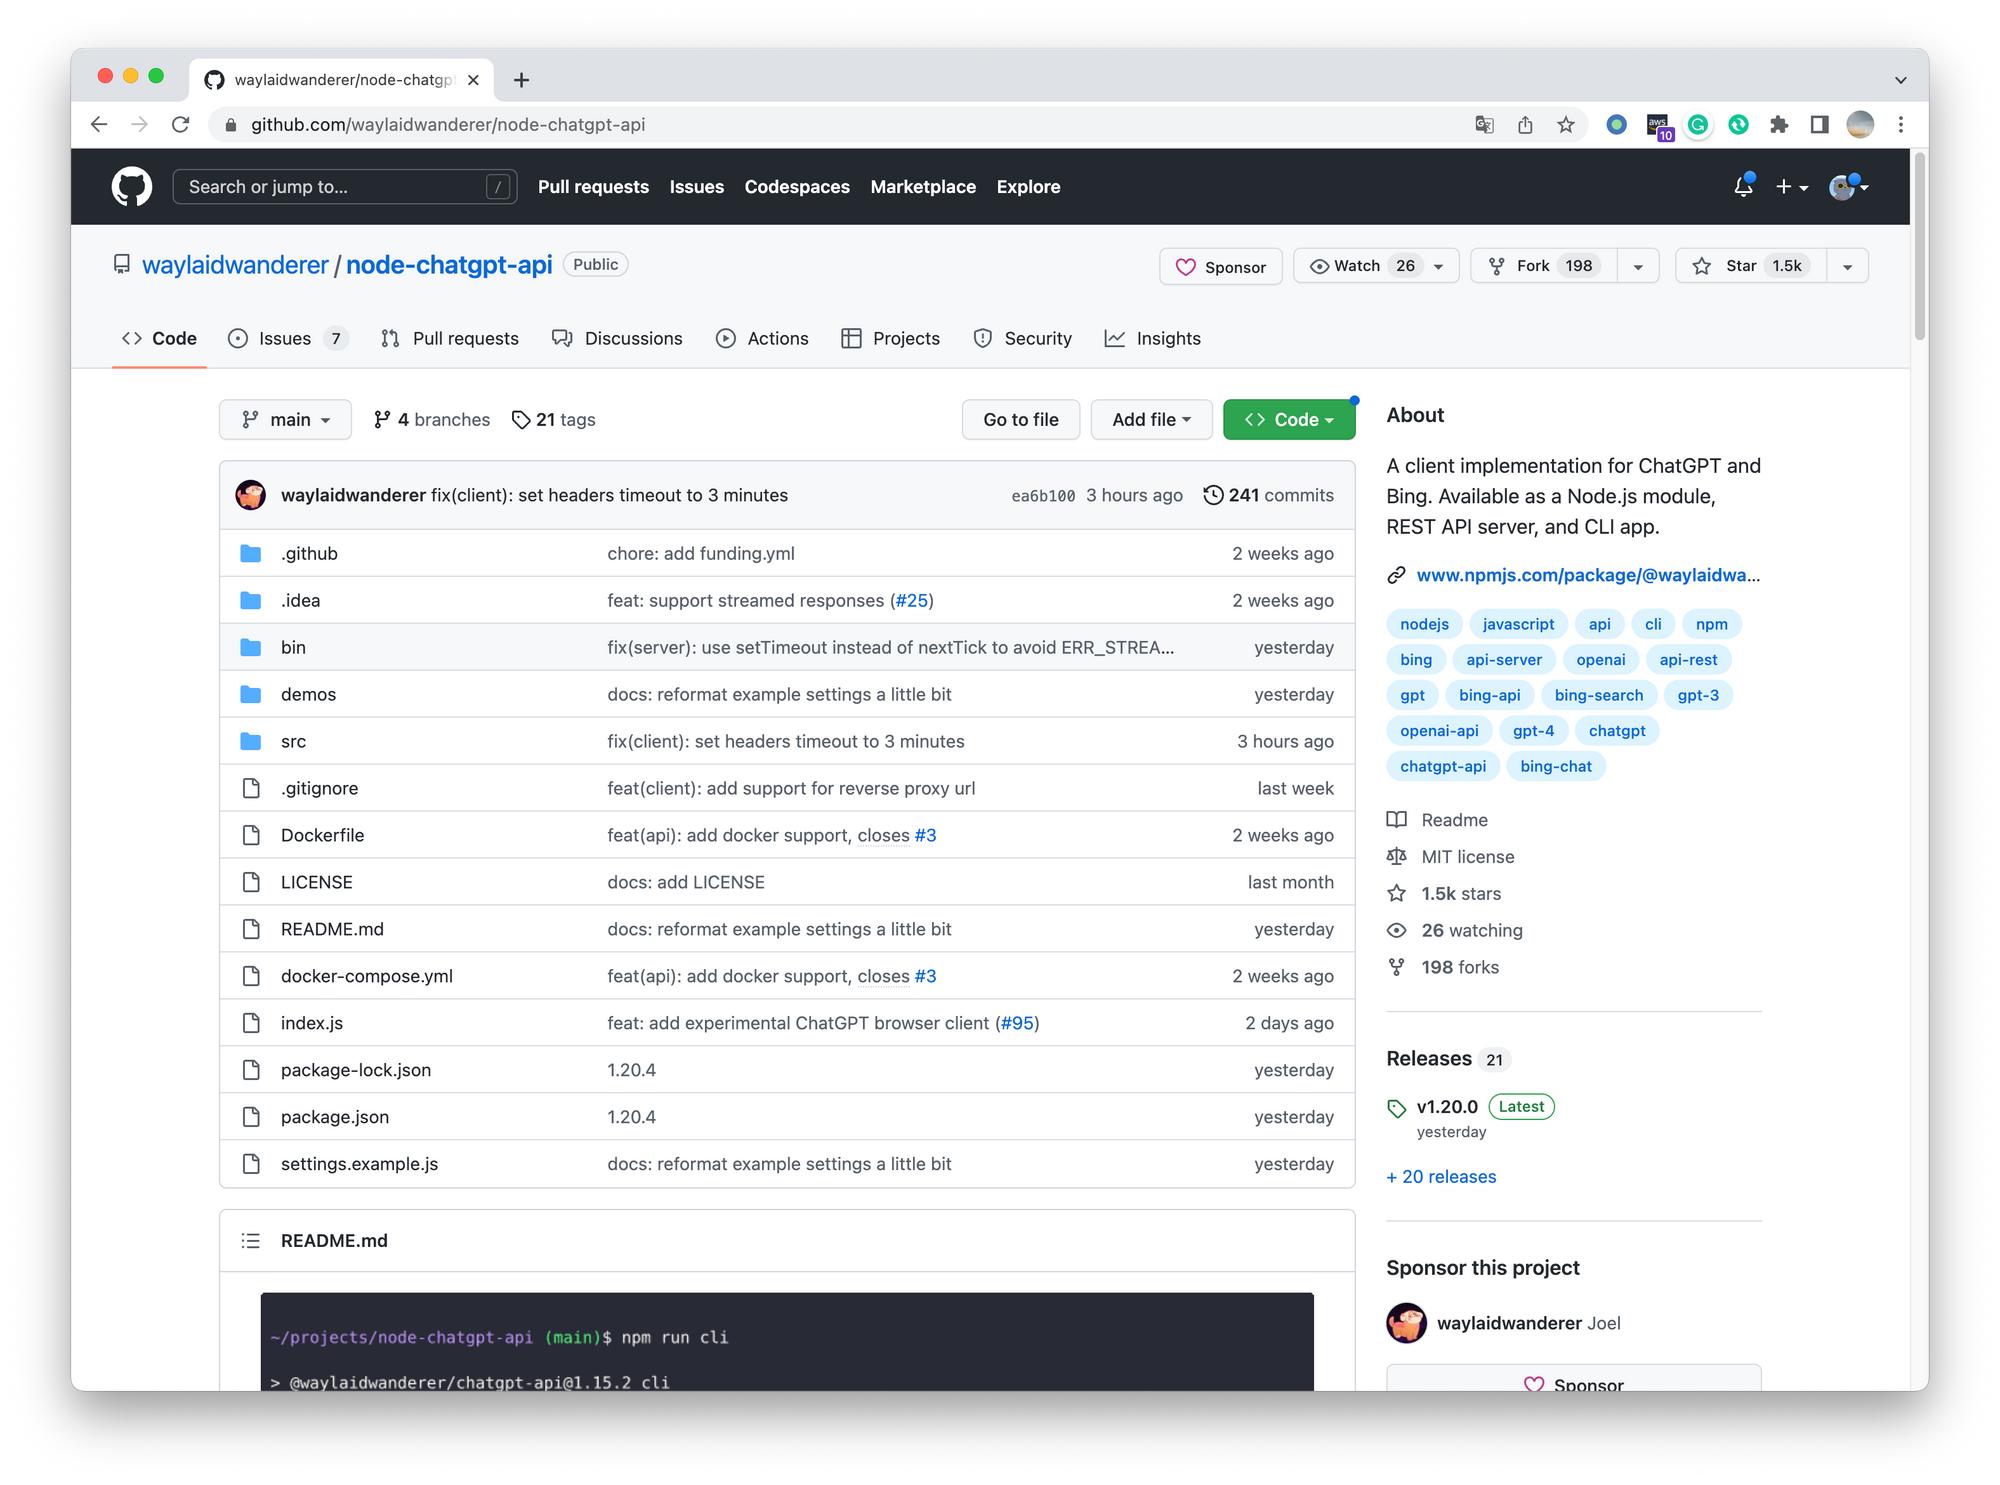Open the + 20 releases link

(x=1440, y=1176)
